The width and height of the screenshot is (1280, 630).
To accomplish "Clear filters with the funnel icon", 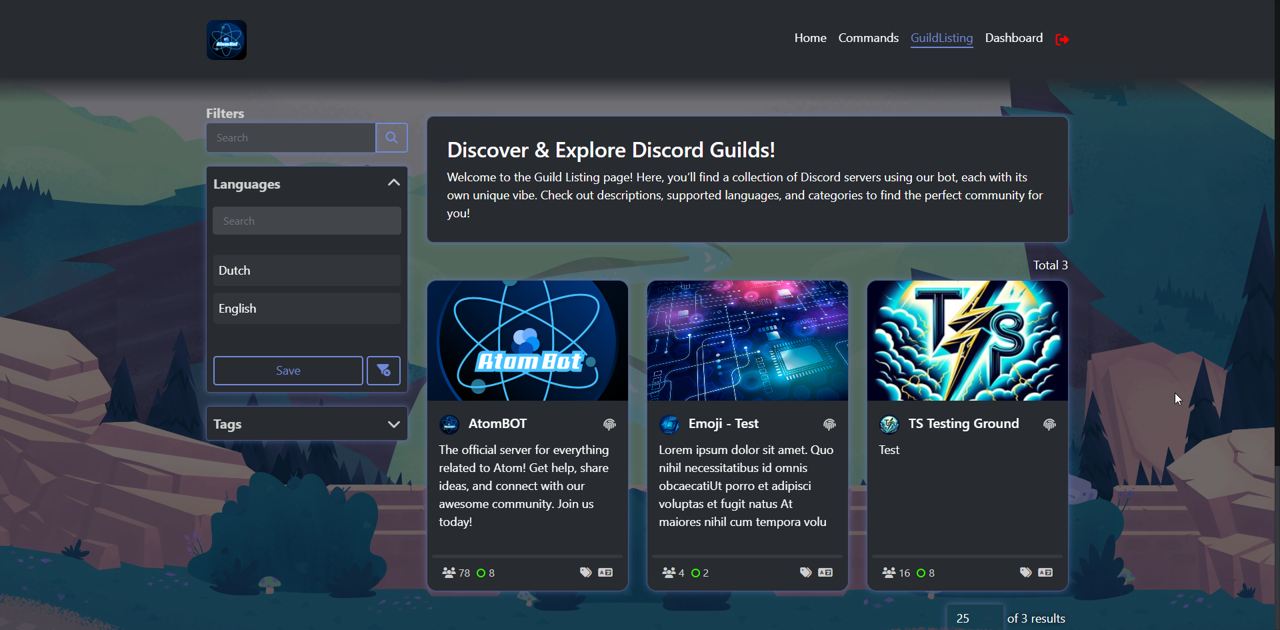I will pos(383,371).
